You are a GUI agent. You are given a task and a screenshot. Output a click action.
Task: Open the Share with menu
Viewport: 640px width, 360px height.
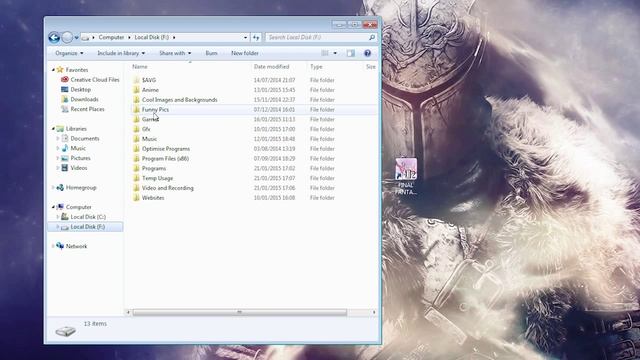point(175,53)
